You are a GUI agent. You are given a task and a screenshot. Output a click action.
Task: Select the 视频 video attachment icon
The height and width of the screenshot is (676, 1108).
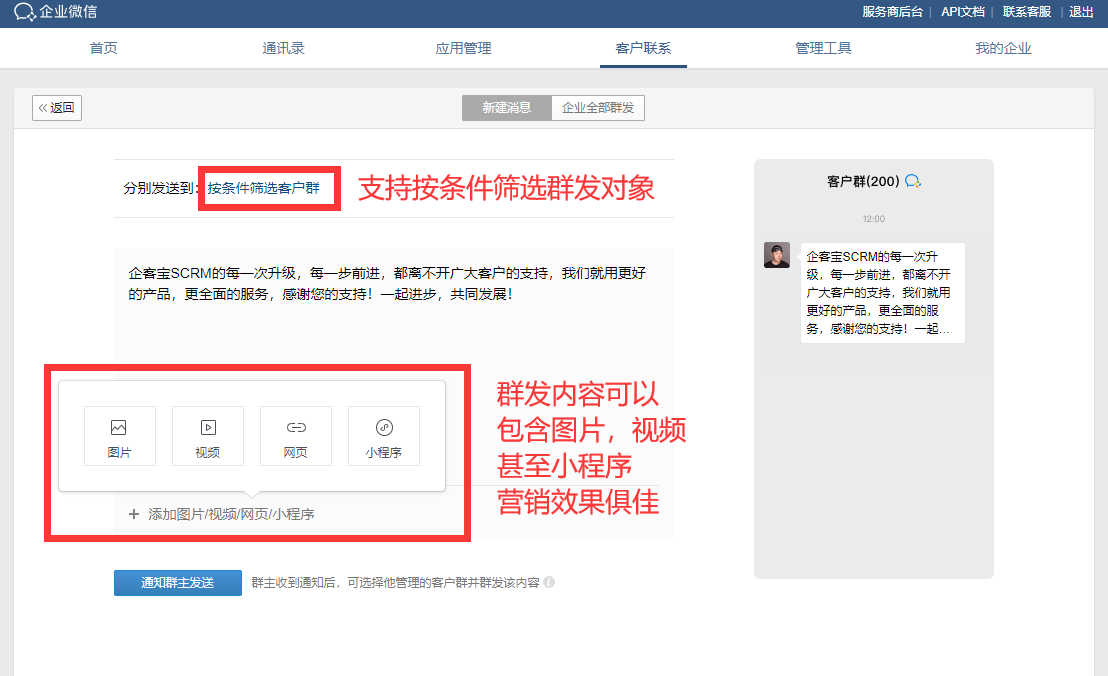tap(208, 428)
